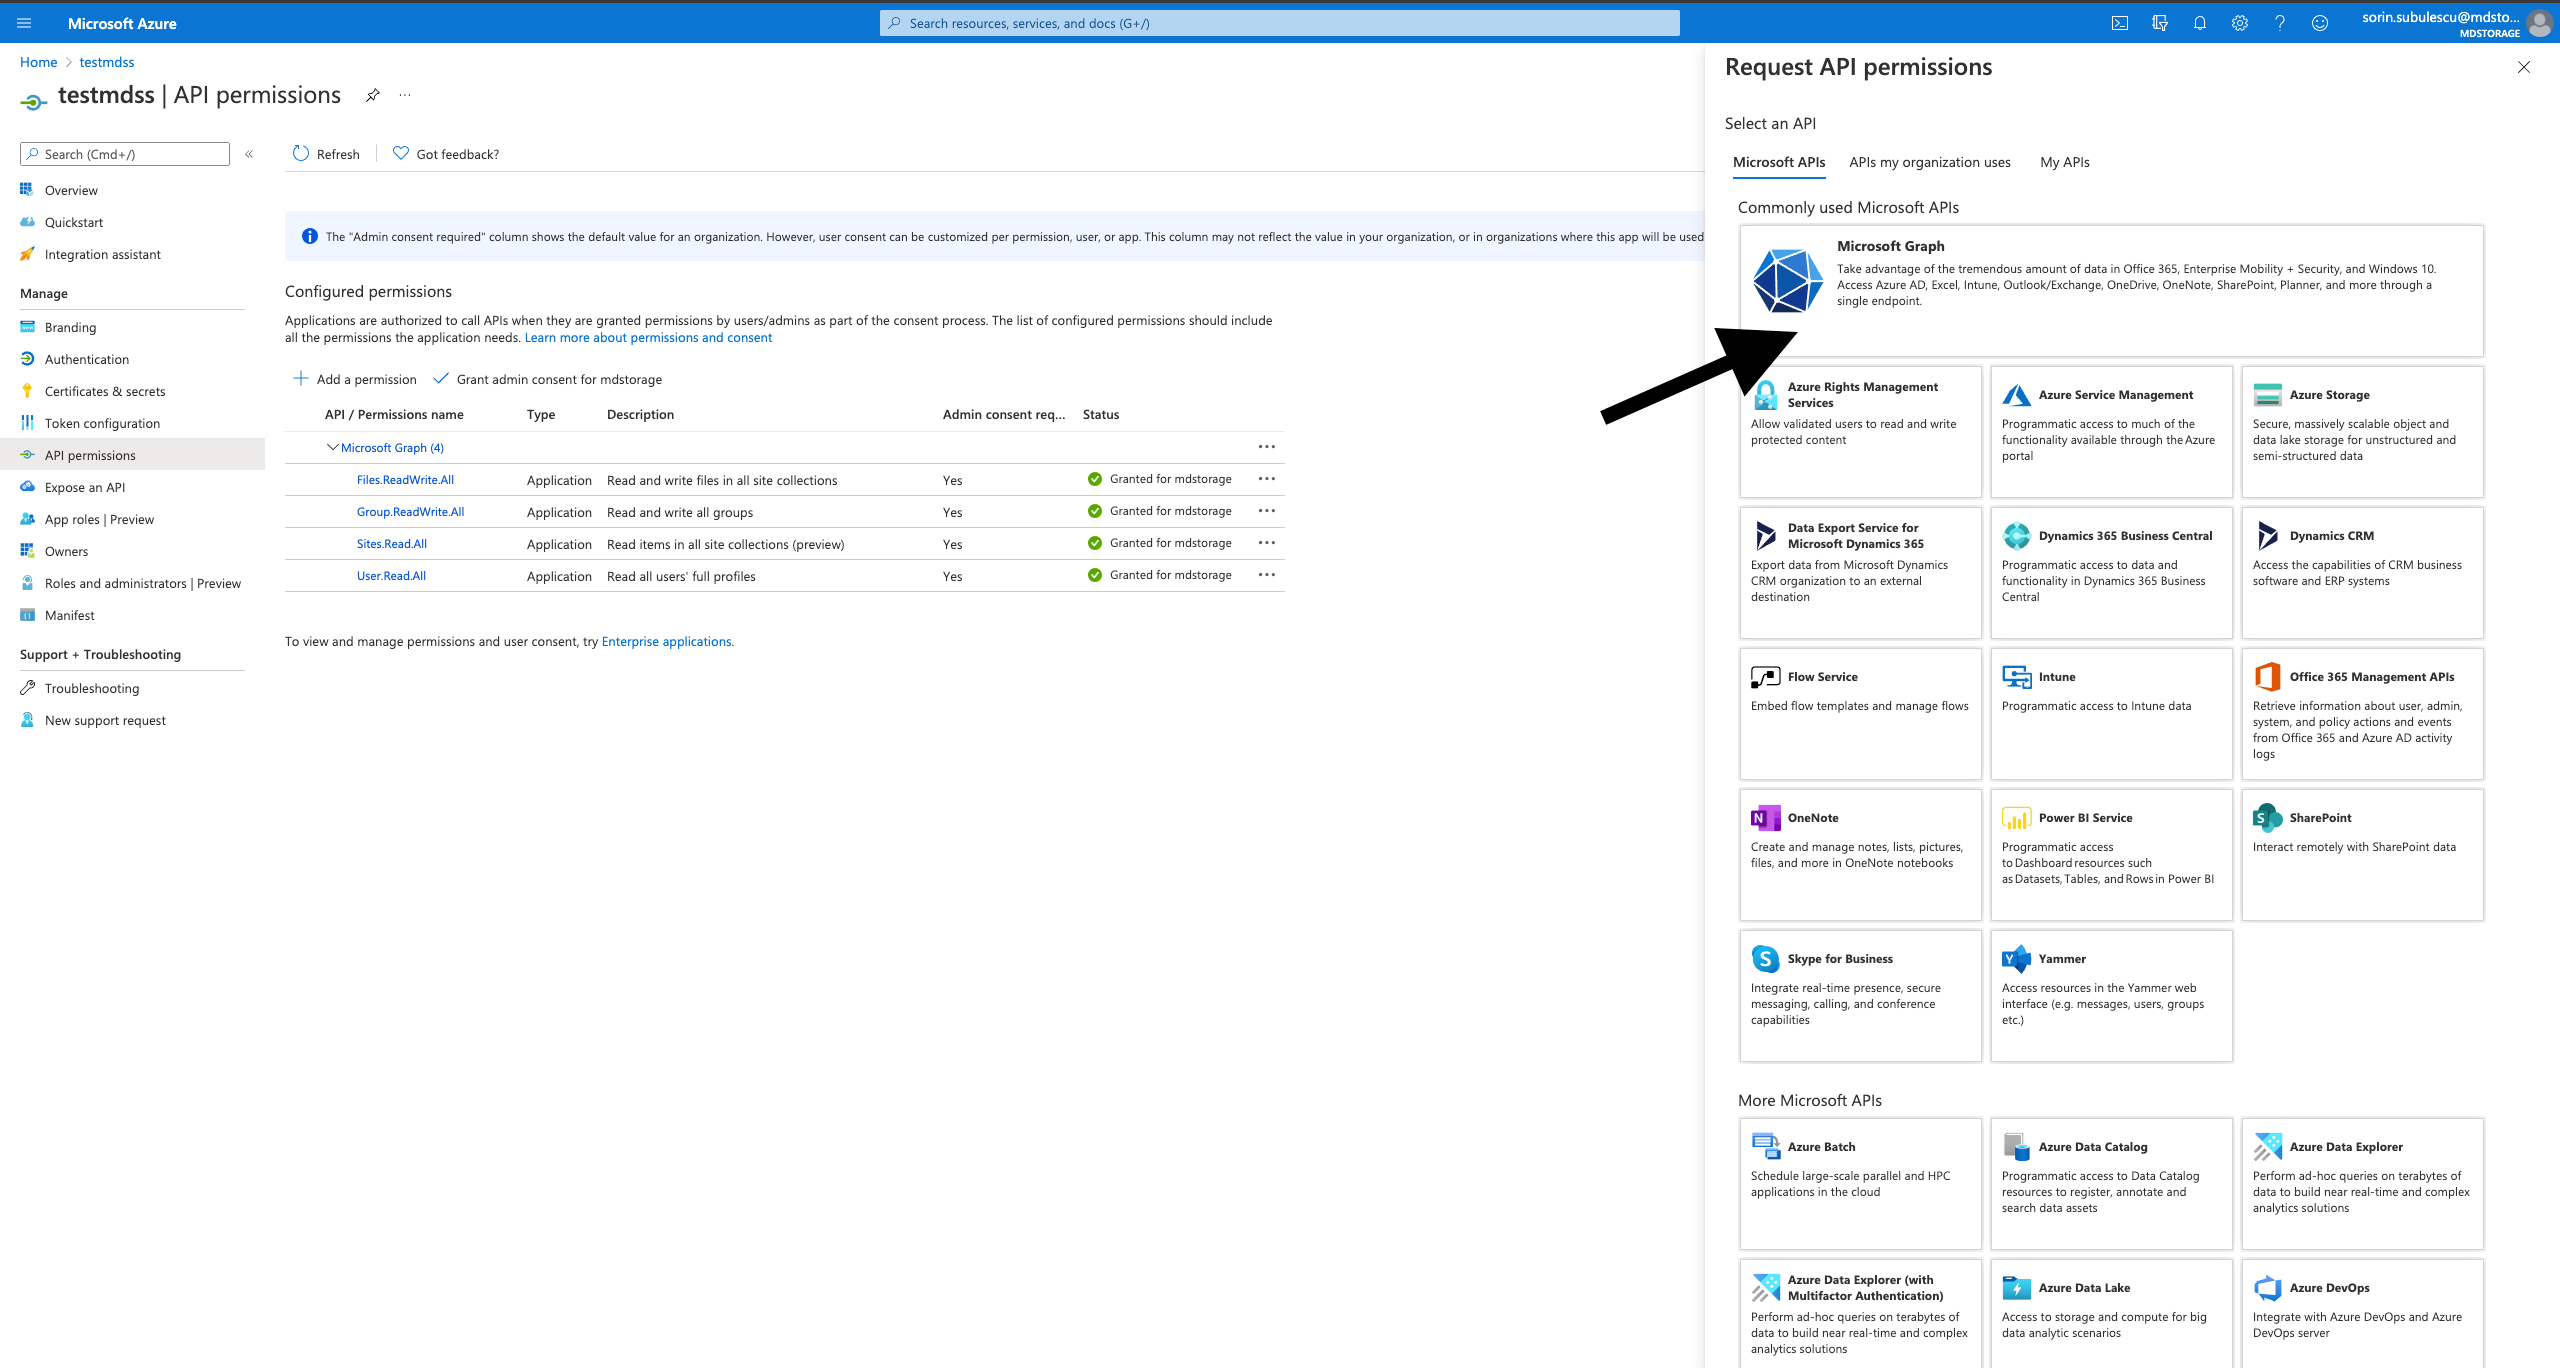Switch to the My APIs tab

click(x=2064, y=162)
